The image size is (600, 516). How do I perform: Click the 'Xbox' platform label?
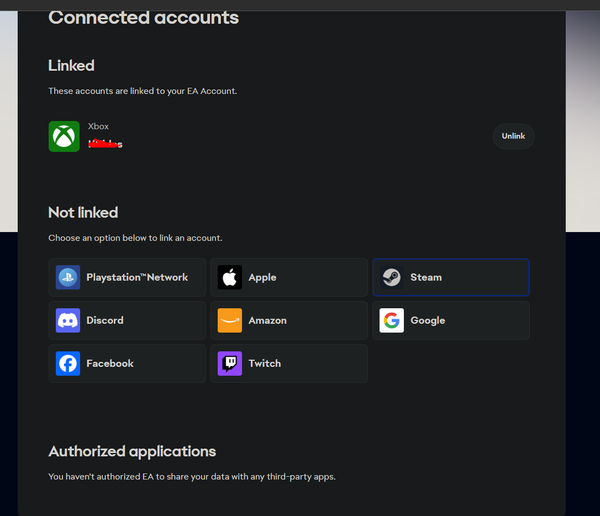[98, 126]
